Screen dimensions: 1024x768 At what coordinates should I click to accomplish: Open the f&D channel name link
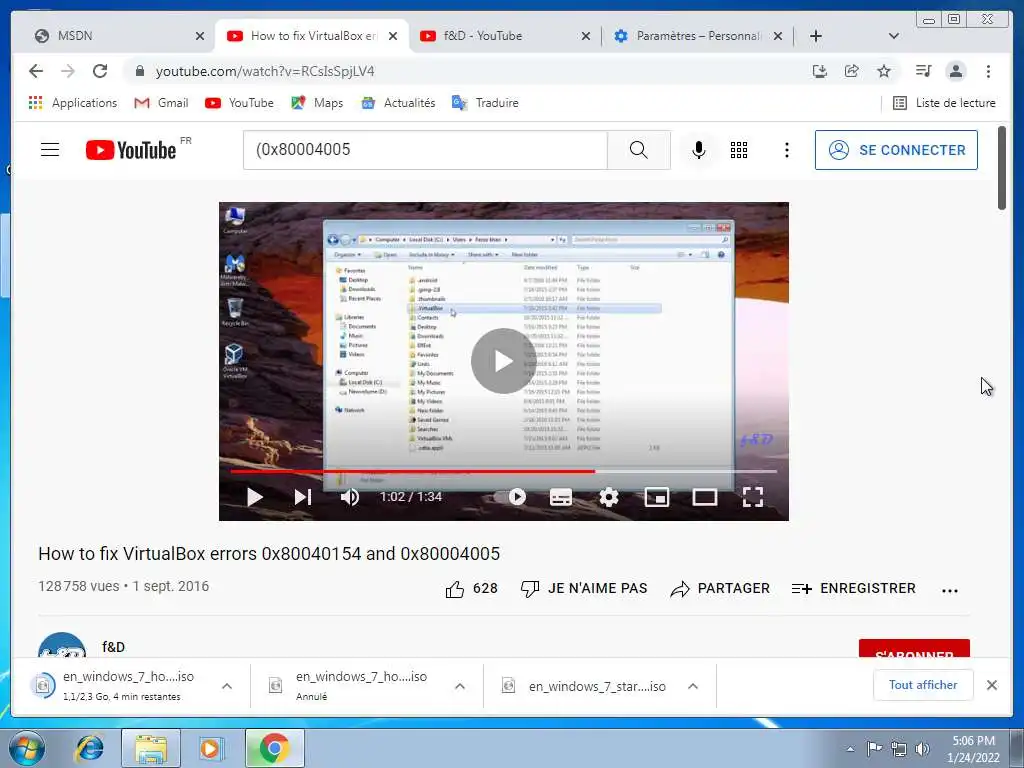click(113, 647)
